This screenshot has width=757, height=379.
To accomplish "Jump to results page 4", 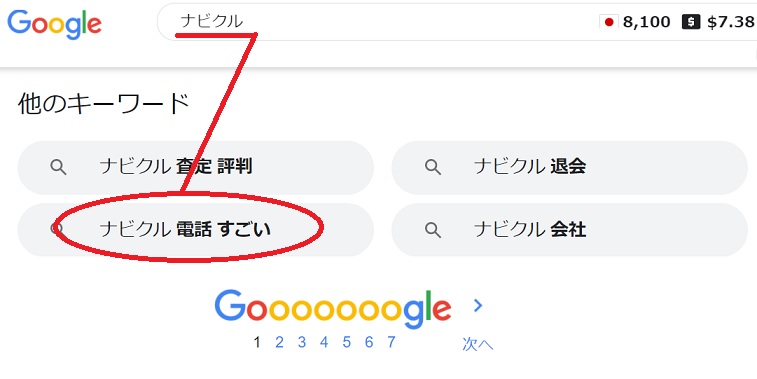I will [324, 342].
